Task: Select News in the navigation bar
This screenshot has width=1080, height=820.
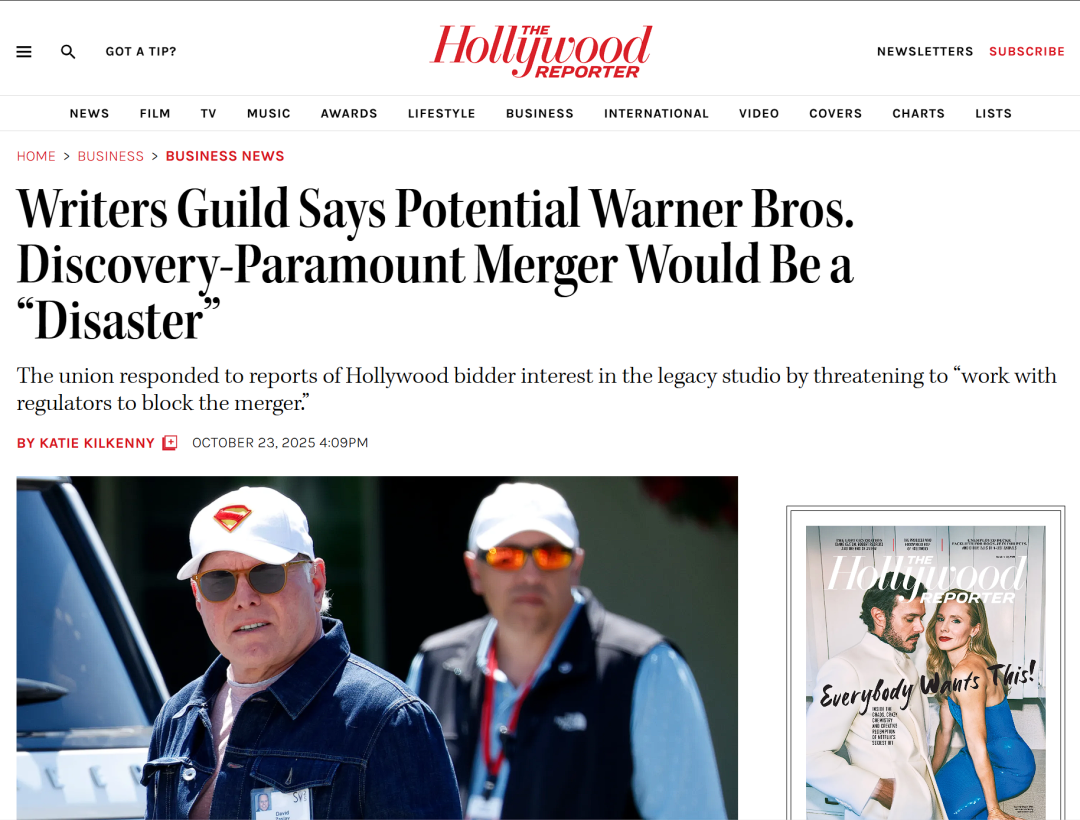Action: [x=90, y=114]
